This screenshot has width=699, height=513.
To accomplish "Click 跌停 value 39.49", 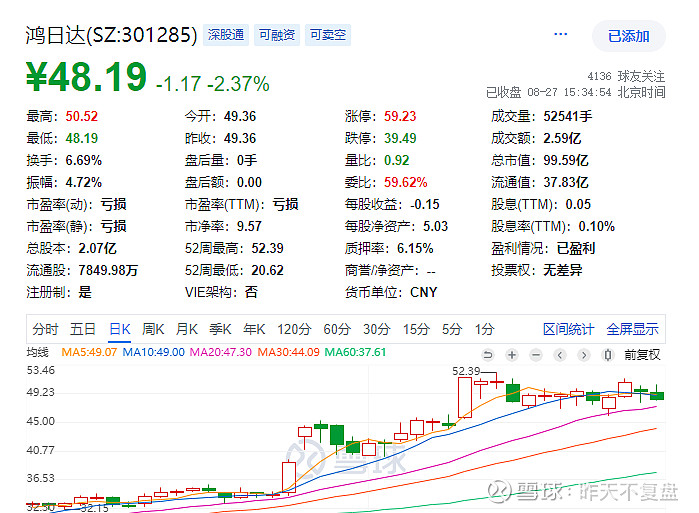I will click(x=400, y=138).
